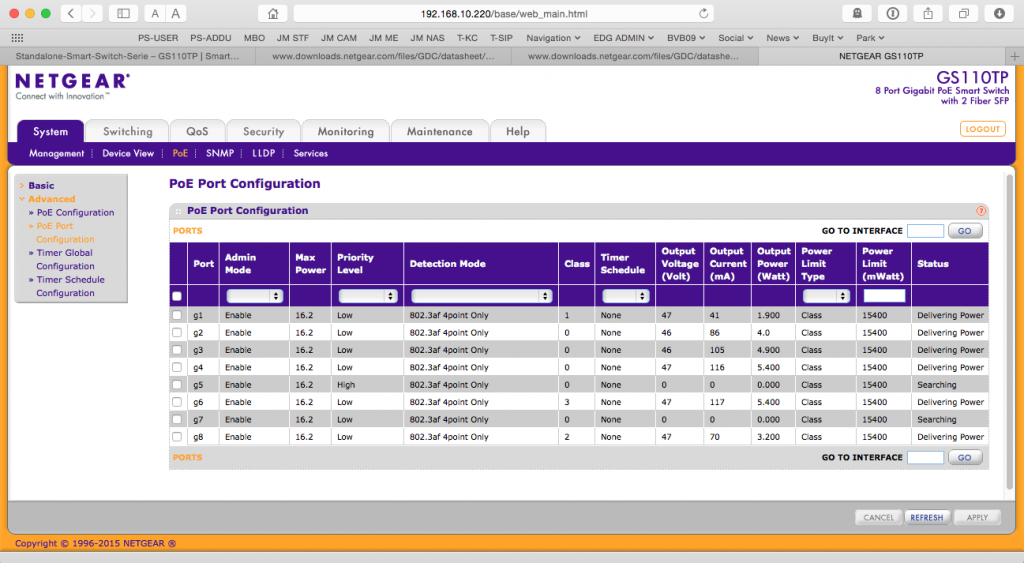Check the box for port g3
1024x563 pixels.
pyautogui.click(x=177, y=350)
